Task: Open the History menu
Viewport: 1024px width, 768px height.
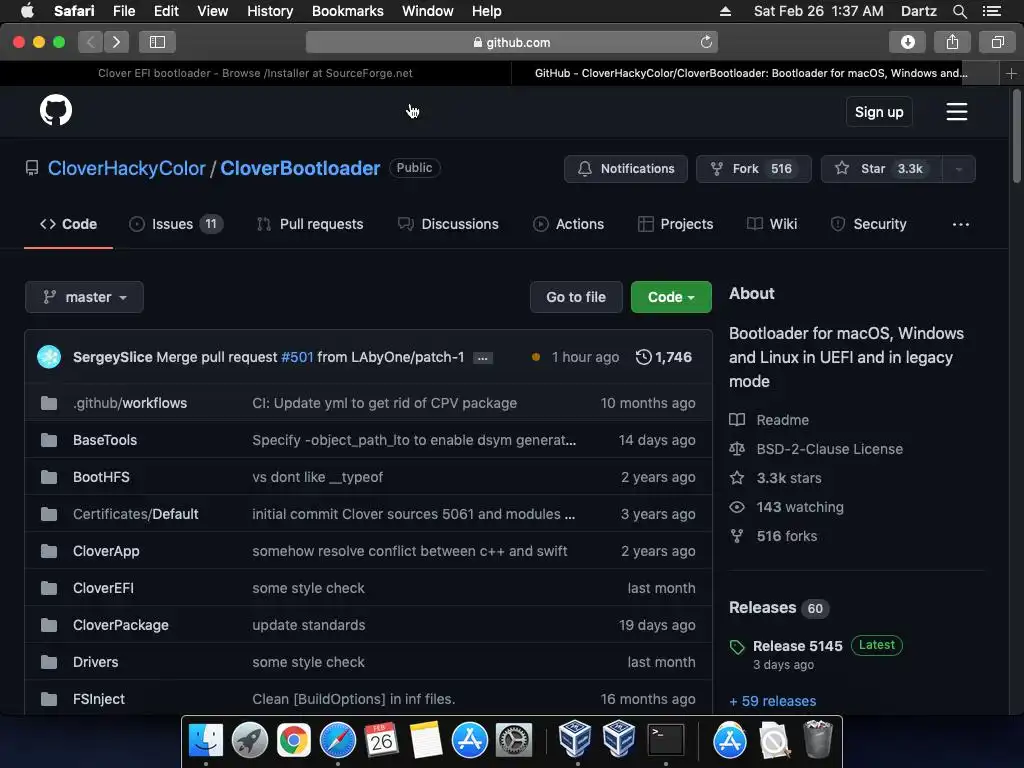Action: tap(270, 11)
